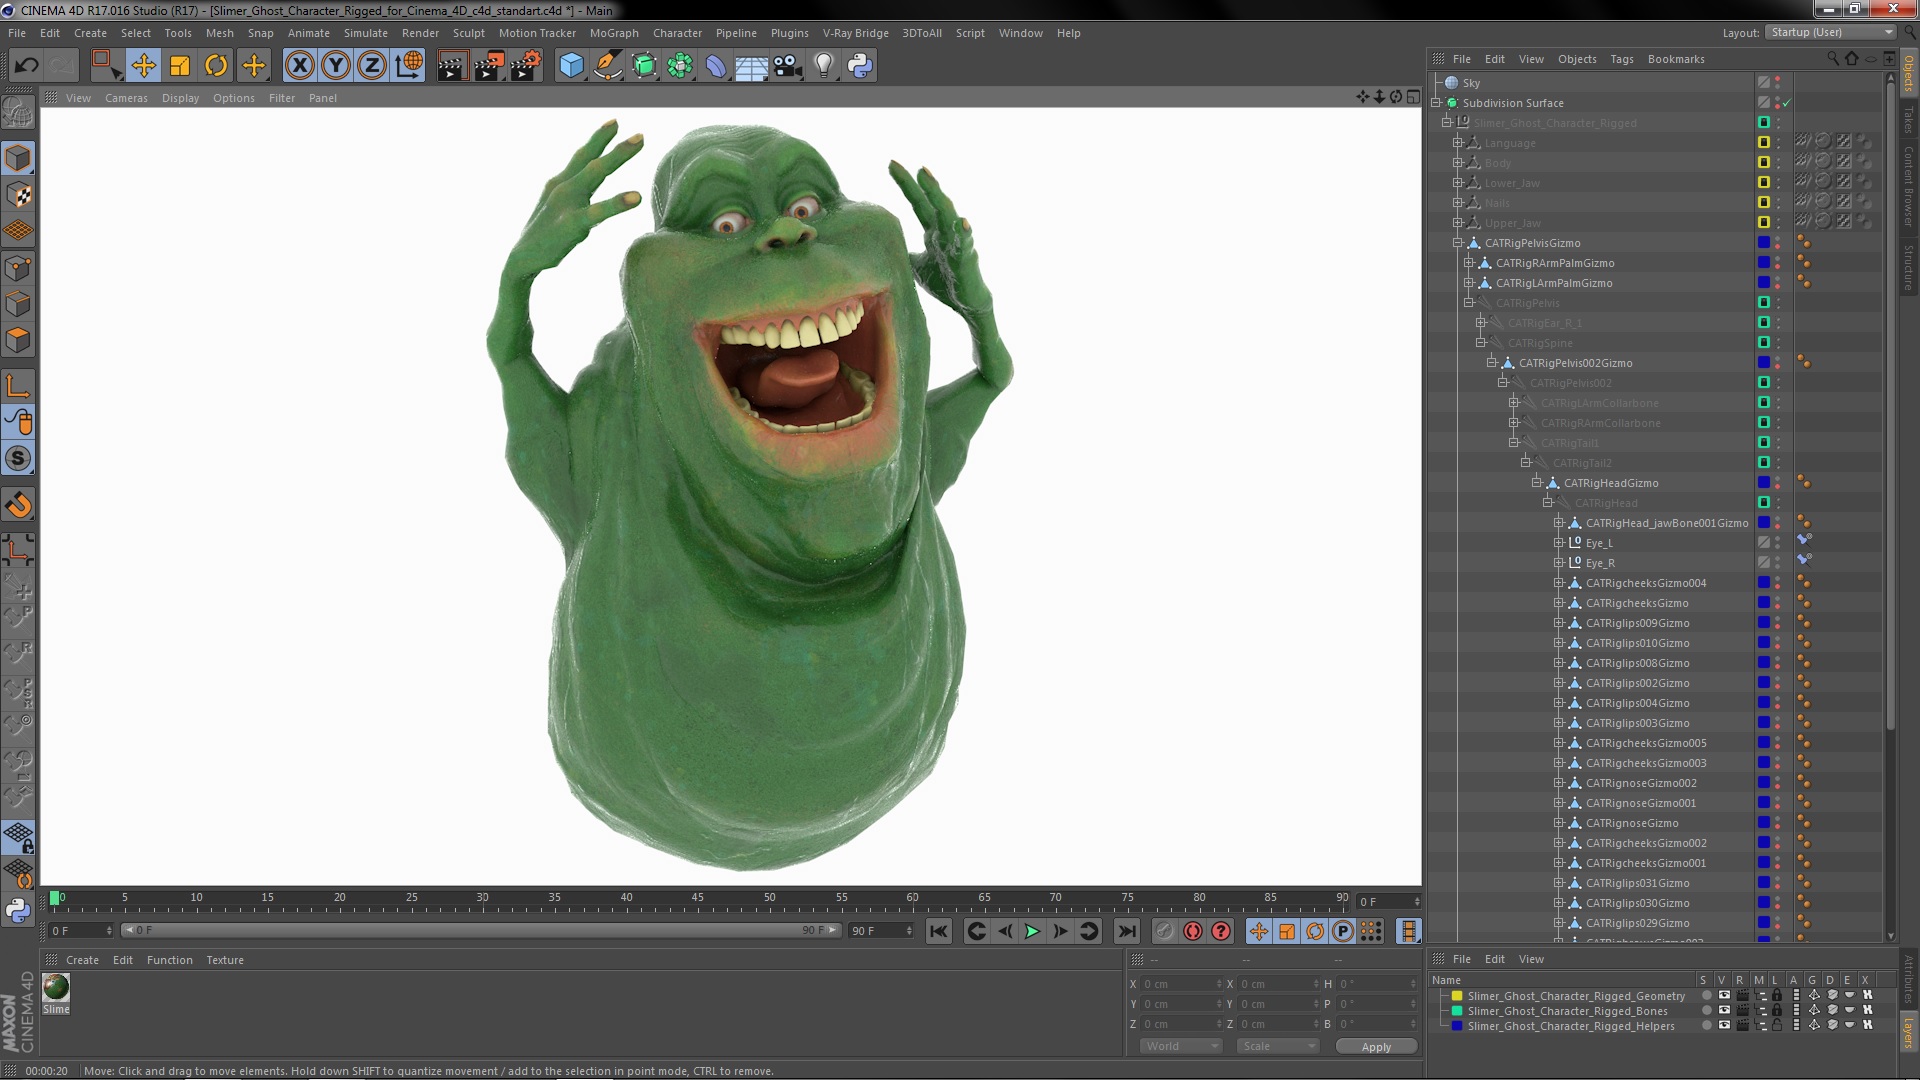The image size is (1920, 1080).
Task: Open material manager Texture menu
Action: 225,960
